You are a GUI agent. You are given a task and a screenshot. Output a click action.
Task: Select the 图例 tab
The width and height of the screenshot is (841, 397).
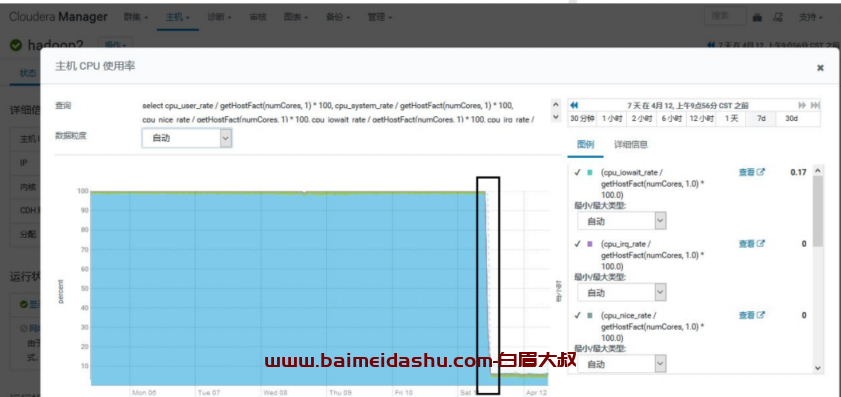click(x=585, y=144)
